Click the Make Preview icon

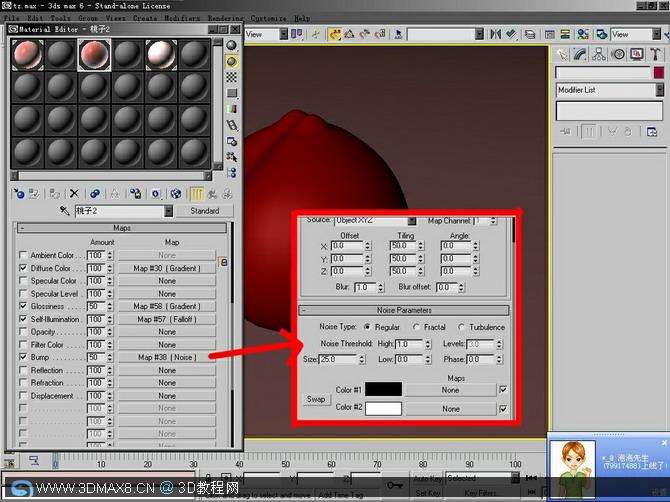point(231,125)
